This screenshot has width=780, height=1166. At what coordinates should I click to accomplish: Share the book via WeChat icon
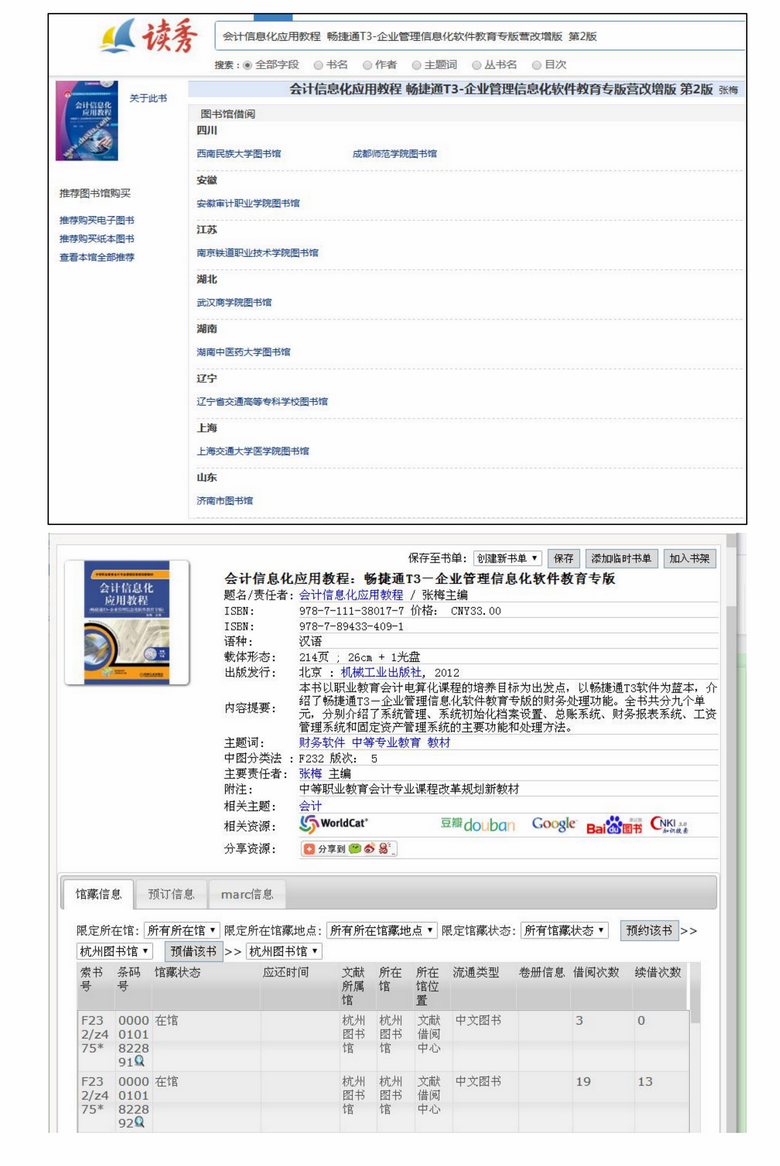tap(355, 848)
